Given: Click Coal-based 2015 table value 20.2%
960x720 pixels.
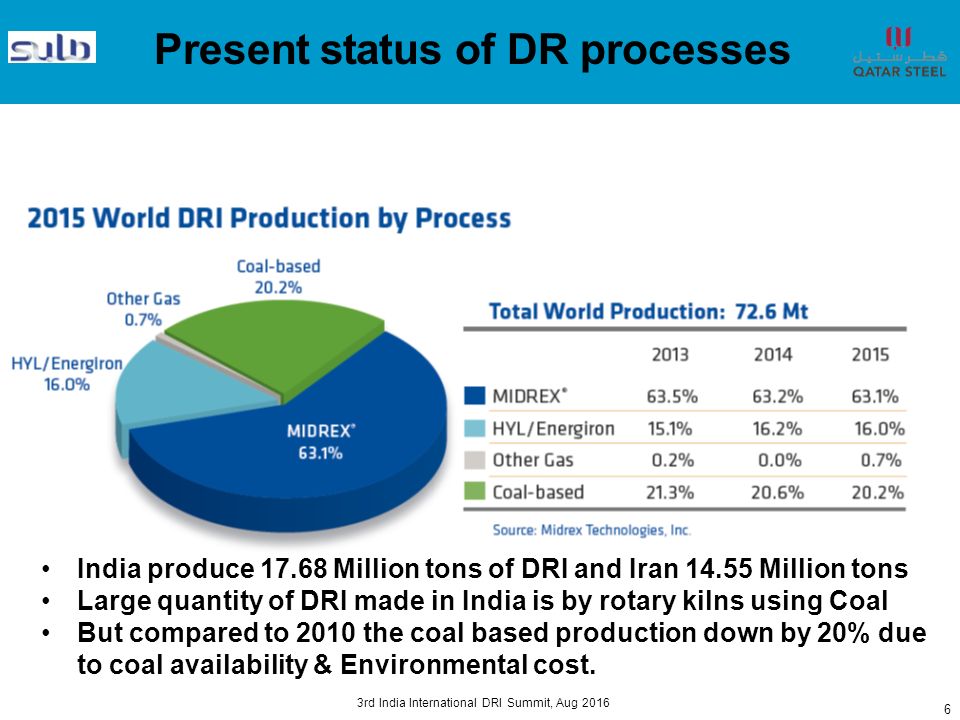Looking at the screenshot, I should coord(877,492).
